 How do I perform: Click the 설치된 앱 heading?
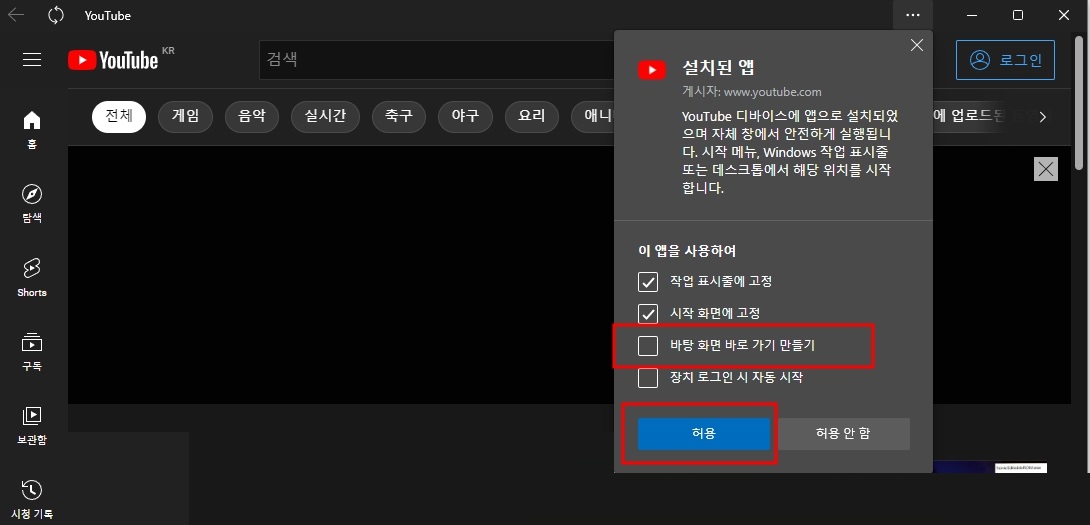point(719,68)
